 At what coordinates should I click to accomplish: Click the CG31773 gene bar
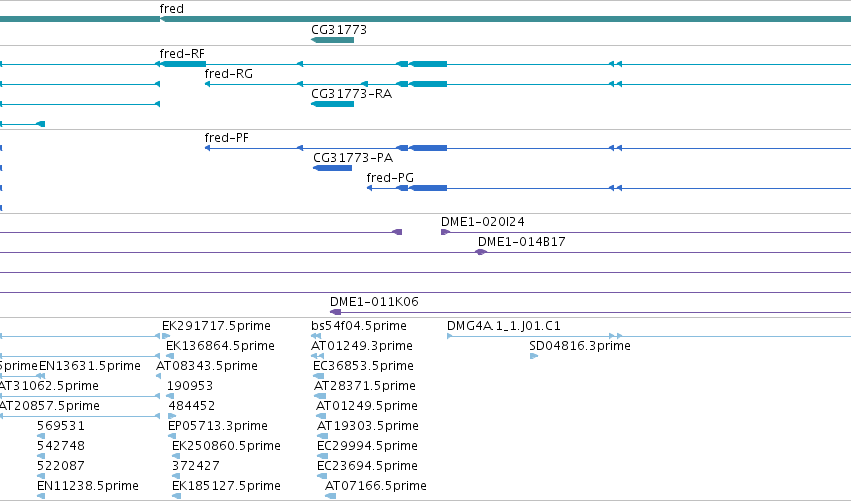pyautogui.click(x=332, y=40)
